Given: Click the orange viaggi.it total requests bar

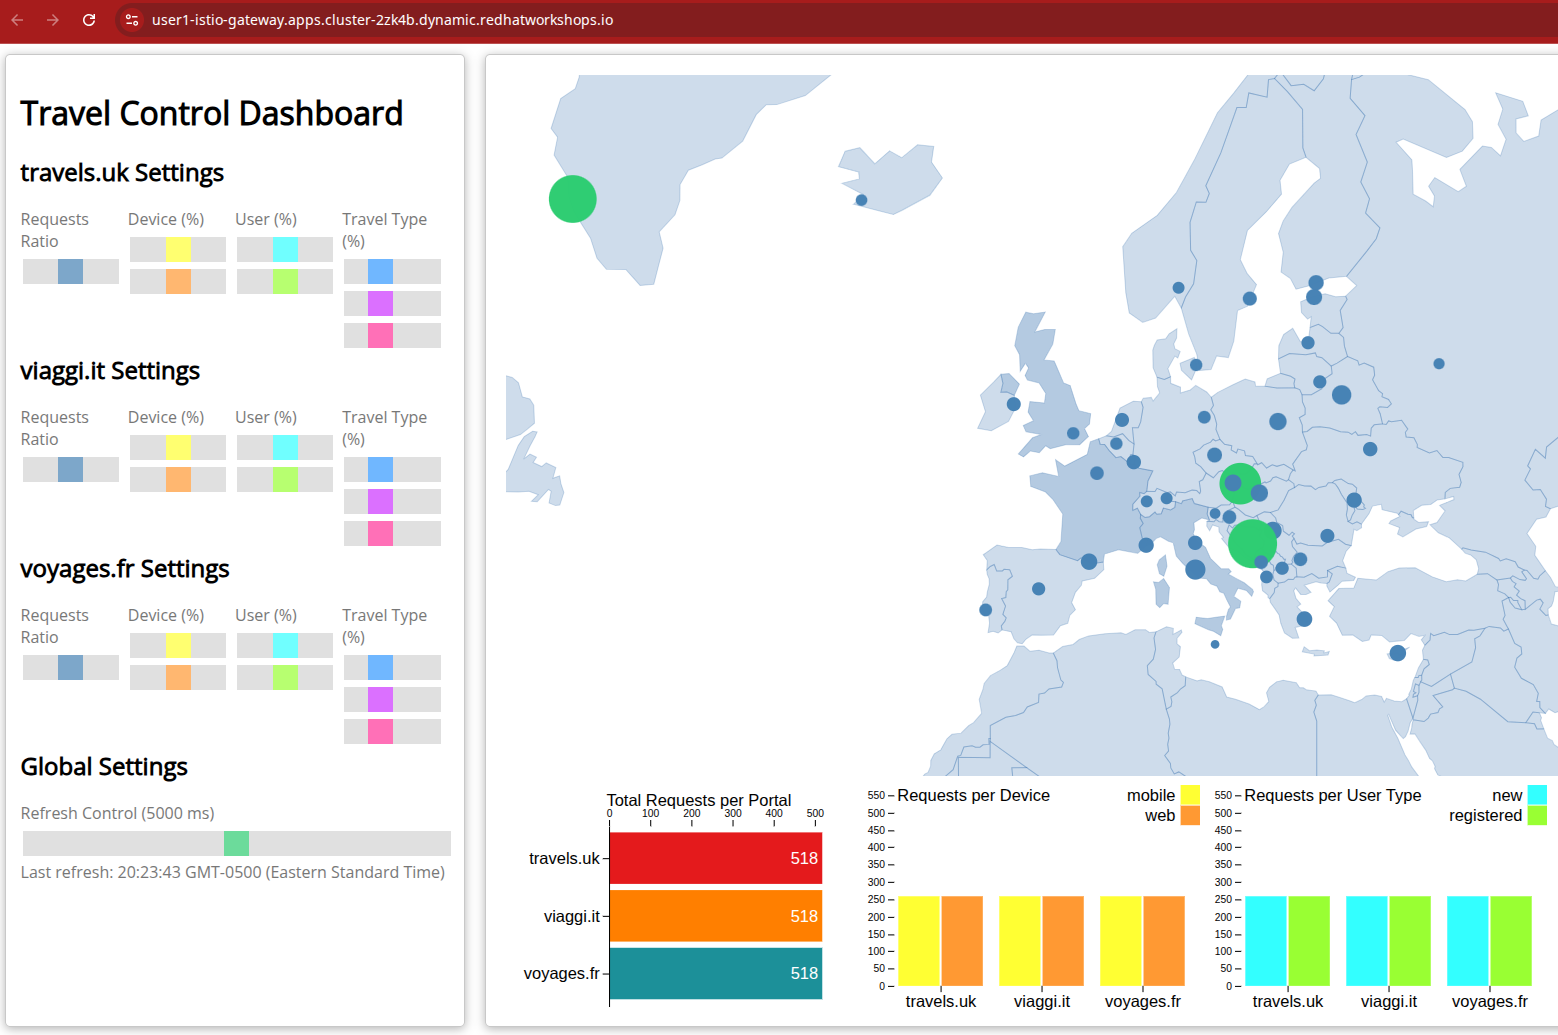Looking at the screenshot, I should [x=715, y=916].
